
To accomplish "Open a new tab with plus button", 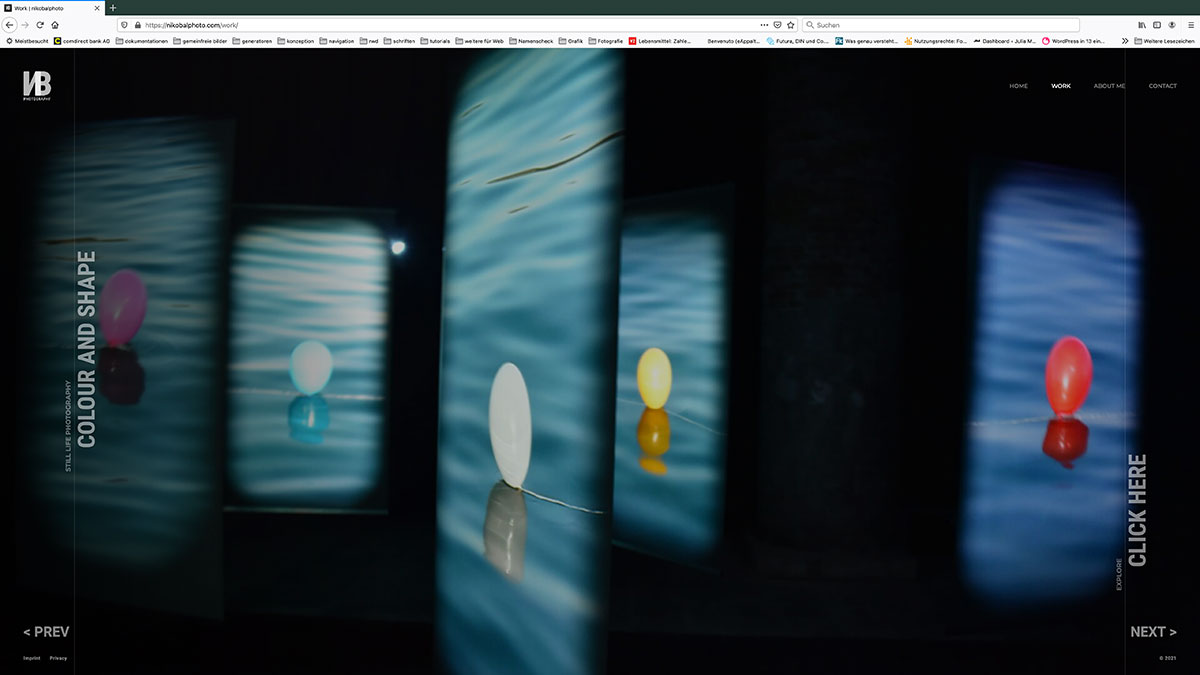I will pos(112,7).
